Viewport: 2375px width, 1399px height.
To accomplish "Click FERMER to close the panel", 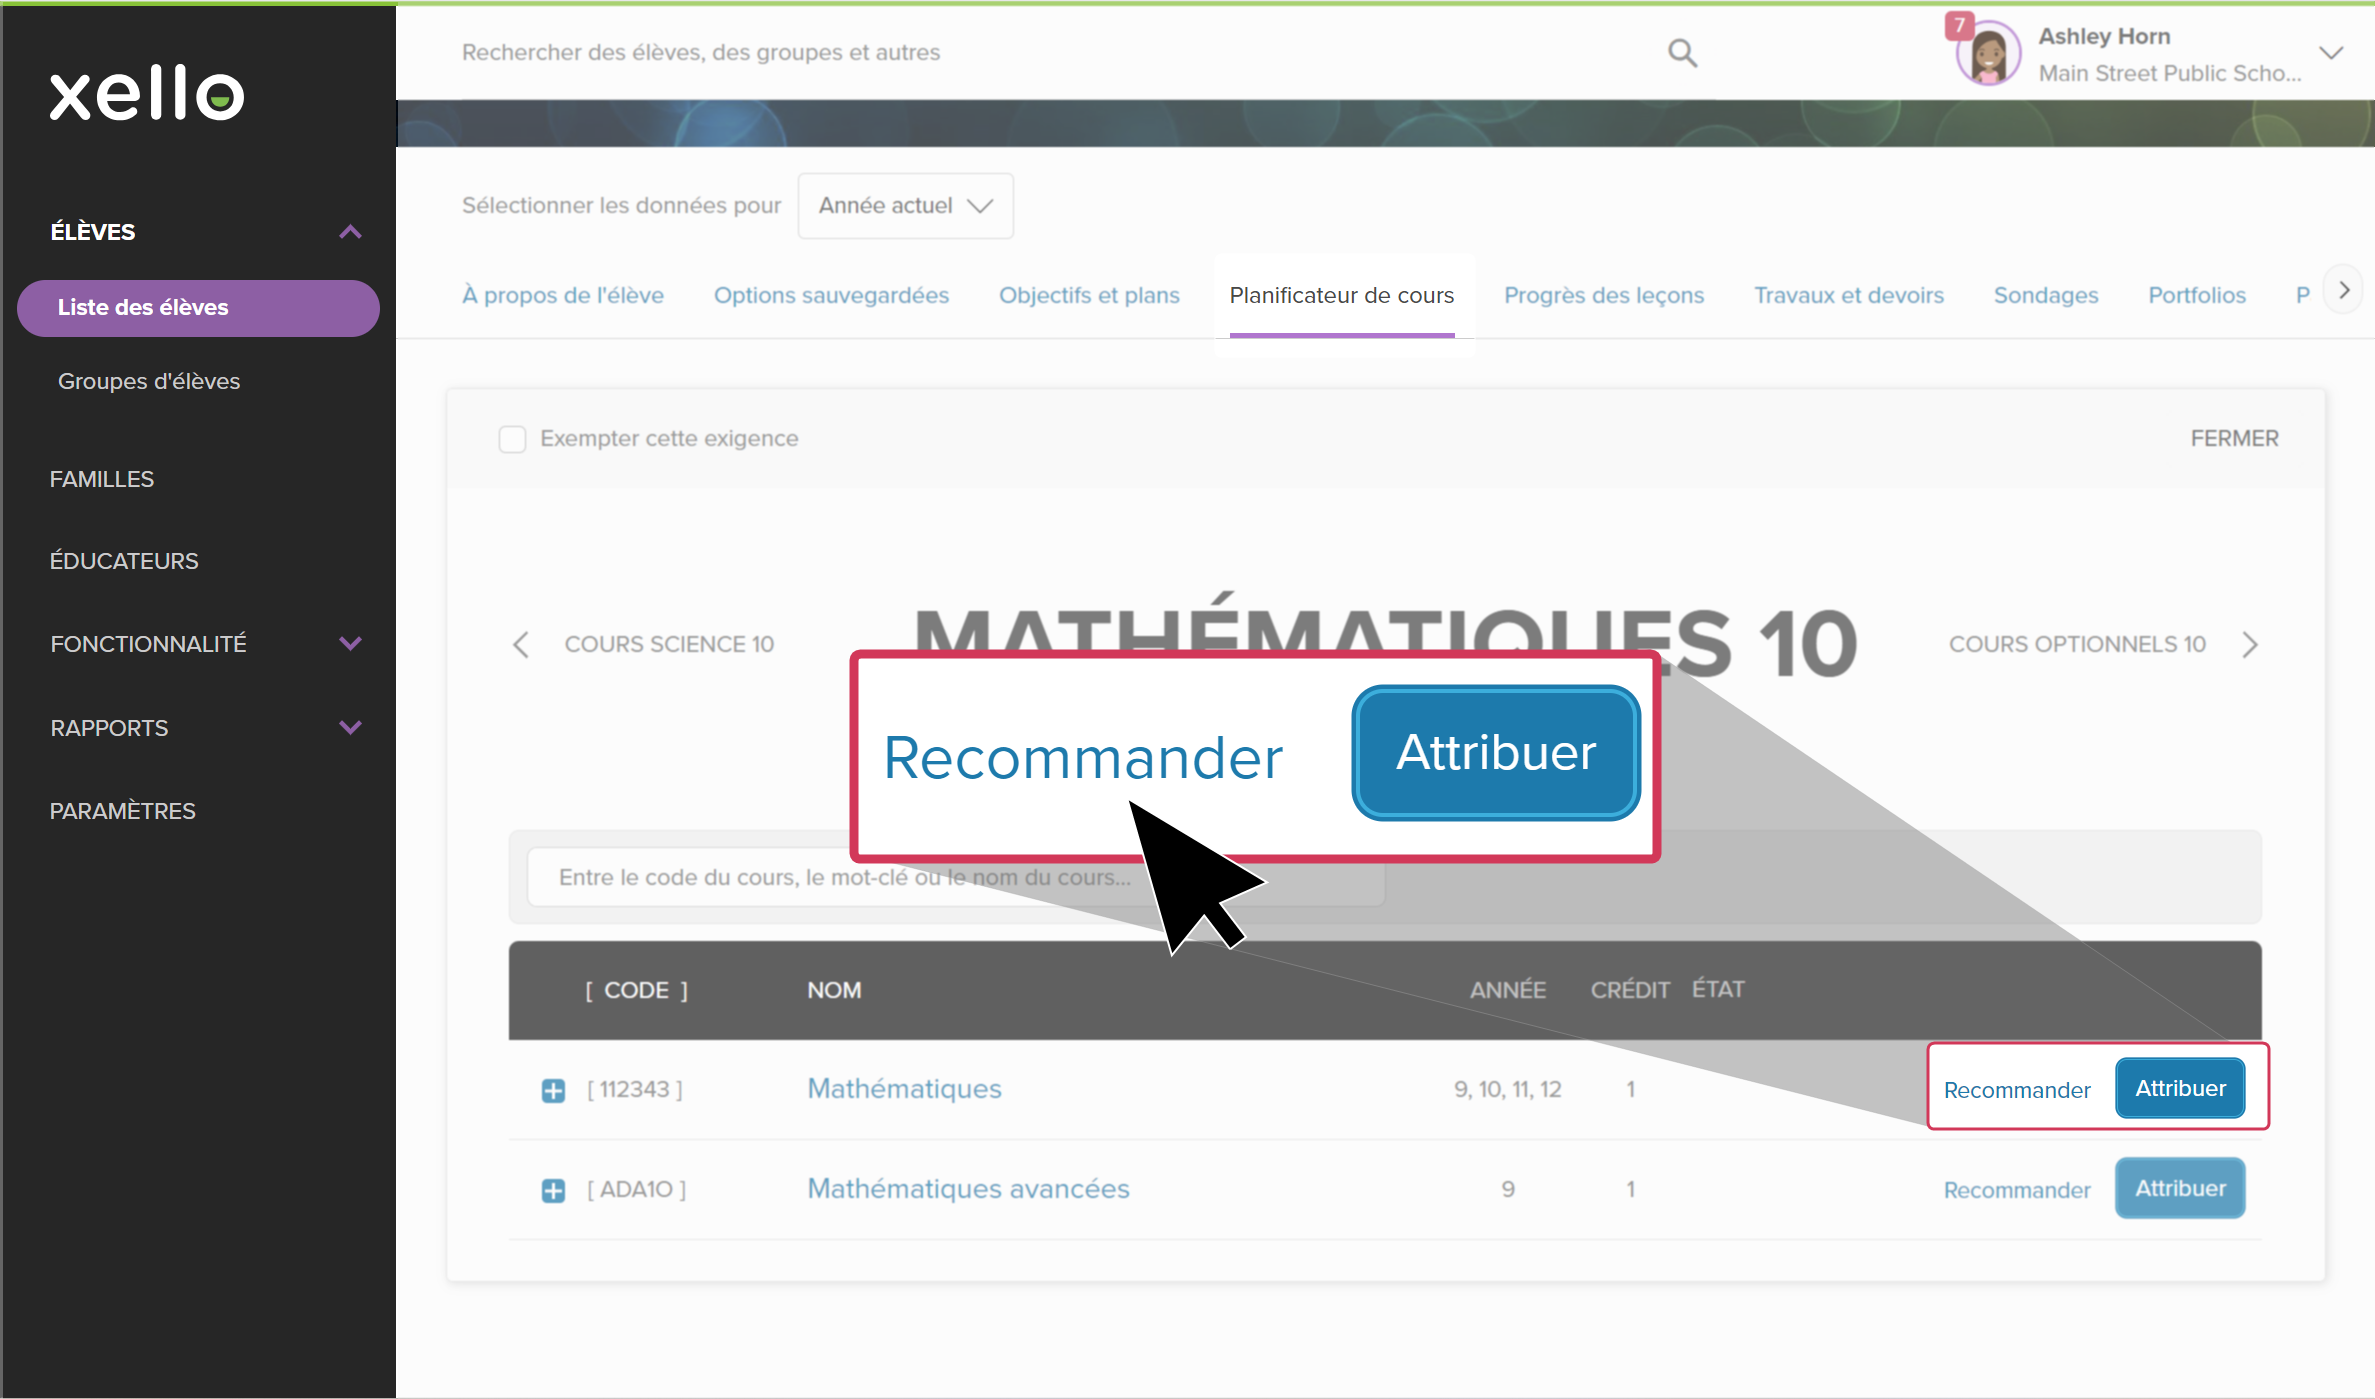I will (x=2234, y=439).
